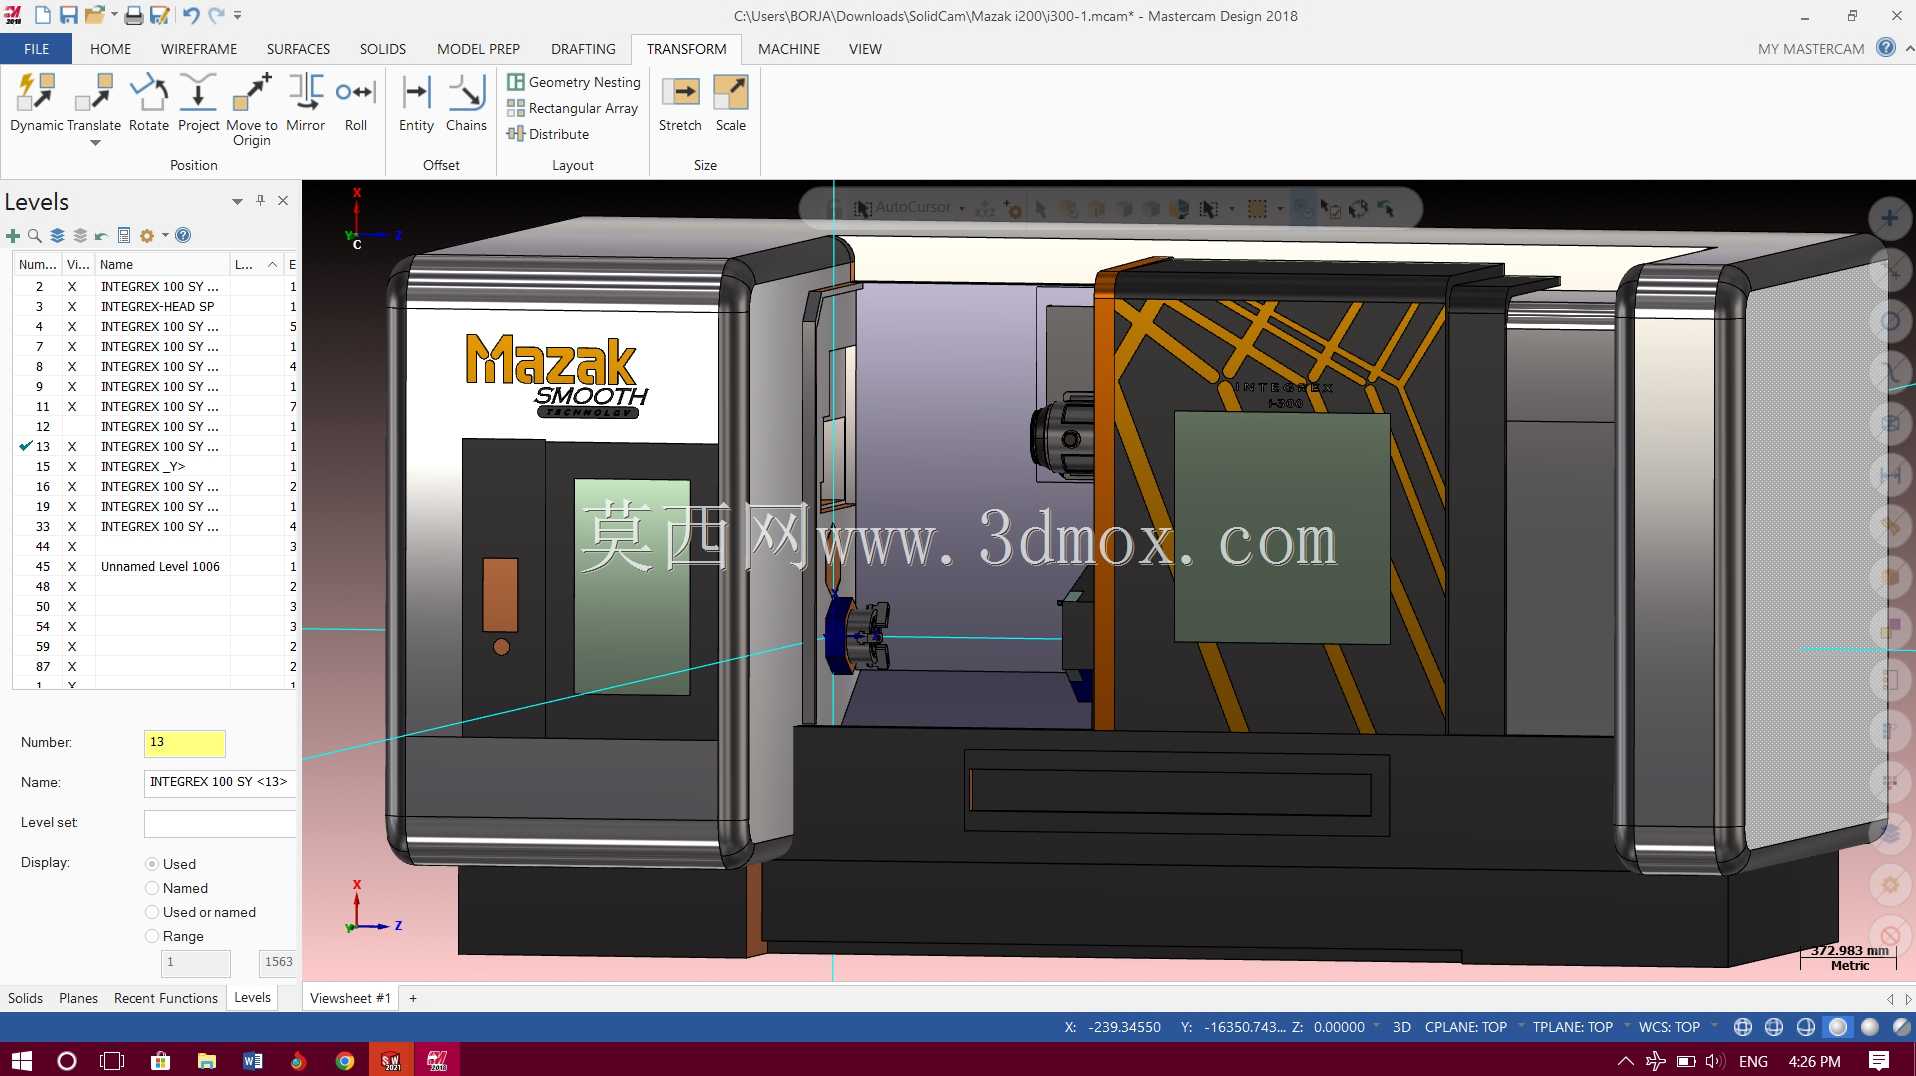Add a new level with plus icon
This screenshot has width=1916, height=1076.
(13, 236)
